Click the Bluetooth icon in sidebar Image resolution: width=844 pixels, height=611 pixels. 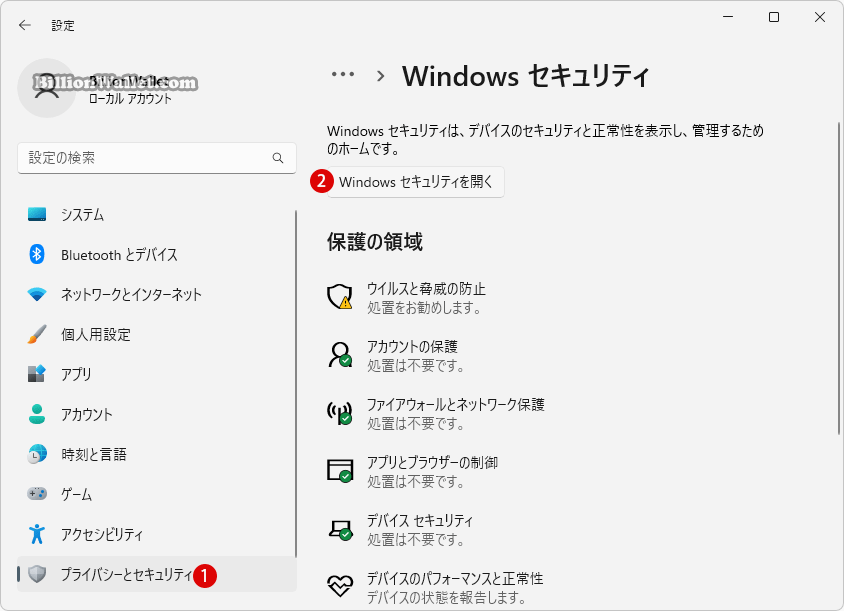(x=37, y=254)
